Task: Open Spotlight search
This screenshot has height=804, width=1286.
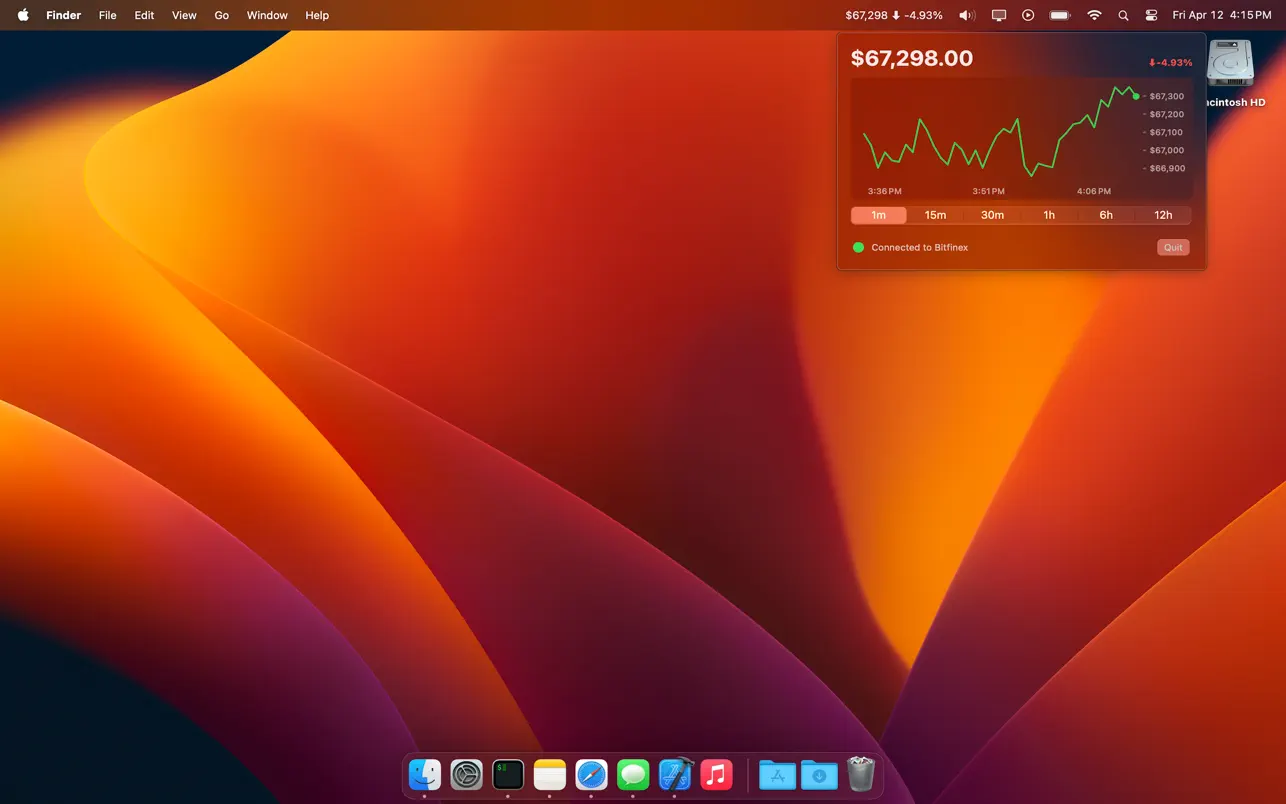Action: [x=1122, y=15]
